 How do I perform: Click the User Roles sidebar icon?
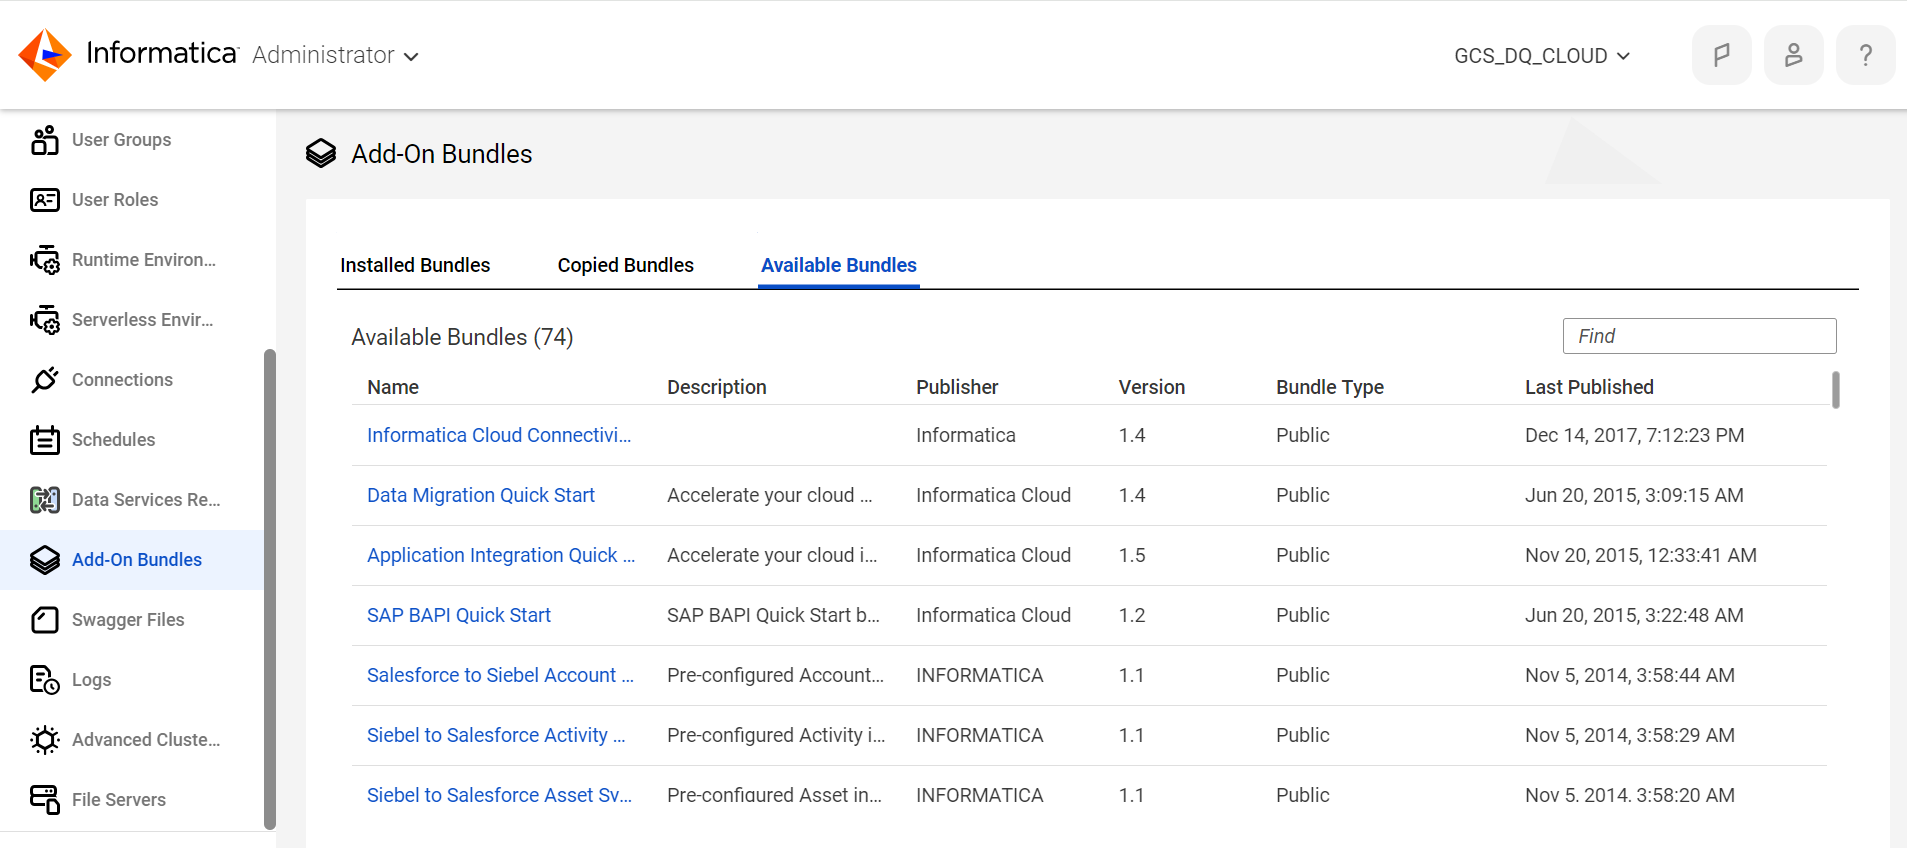point(45,200)
